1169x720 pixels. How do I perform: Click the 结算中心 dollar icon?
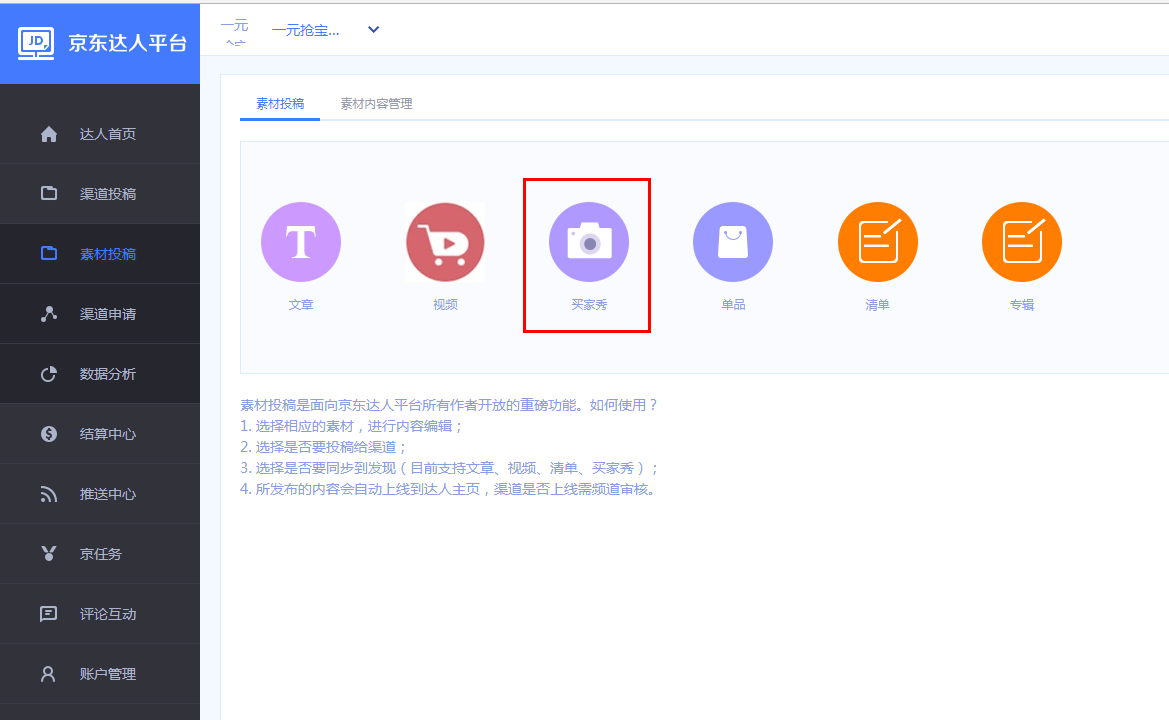pos(49,434)
